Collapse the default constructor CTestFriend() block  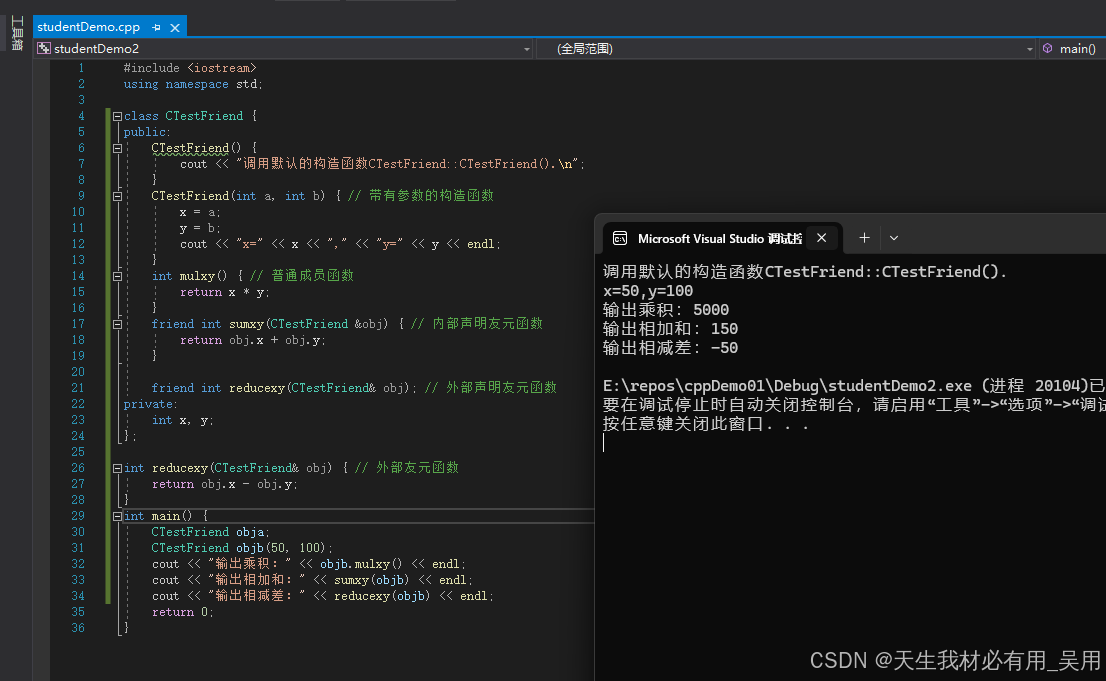(117, 148)
